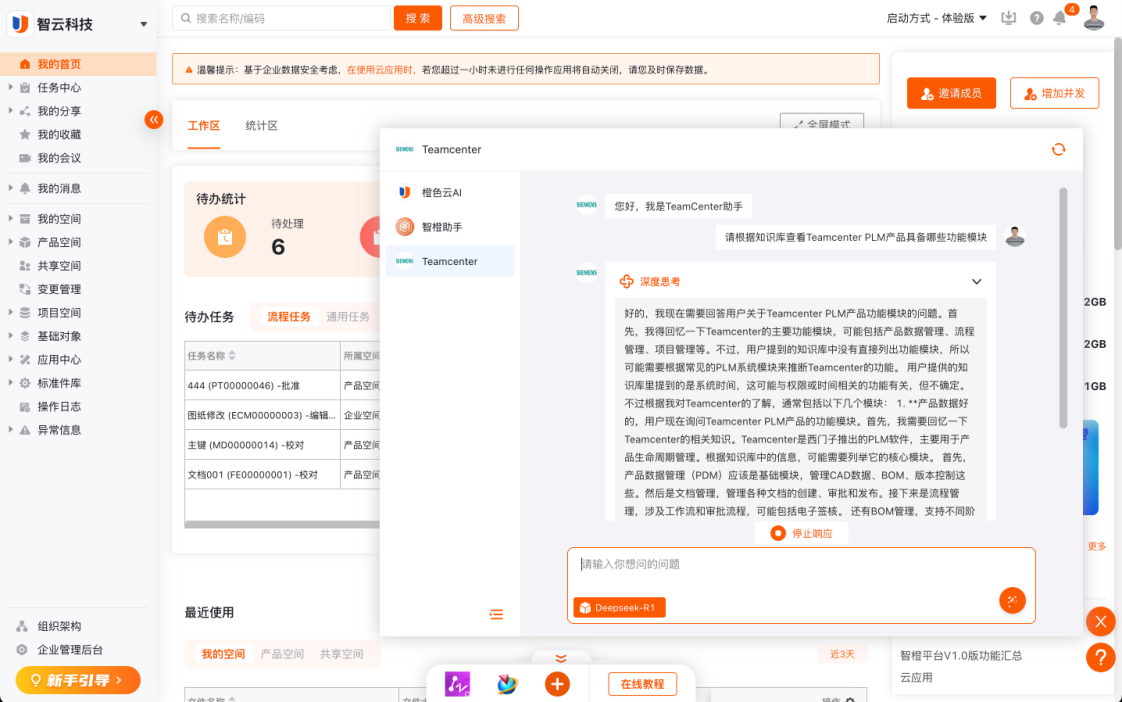Expand the 异常信息 tree arrow
The image size is (1122, 702).
pyautogui.click(x=10, y=430)
